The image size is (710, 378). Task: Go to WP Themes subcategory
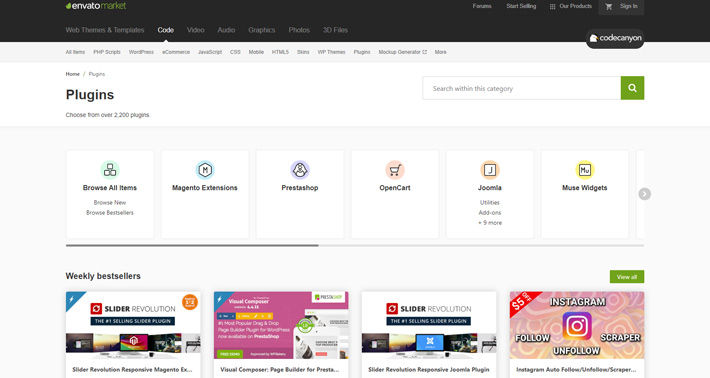331,52
